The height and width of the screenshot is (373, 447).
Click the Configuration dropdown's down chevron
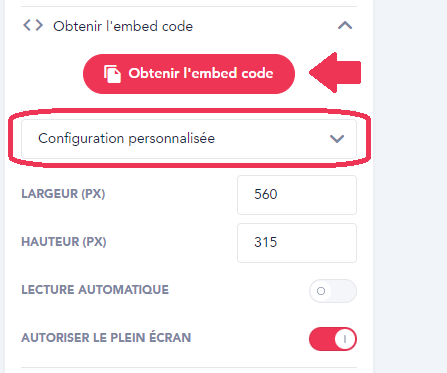(337, 139)
